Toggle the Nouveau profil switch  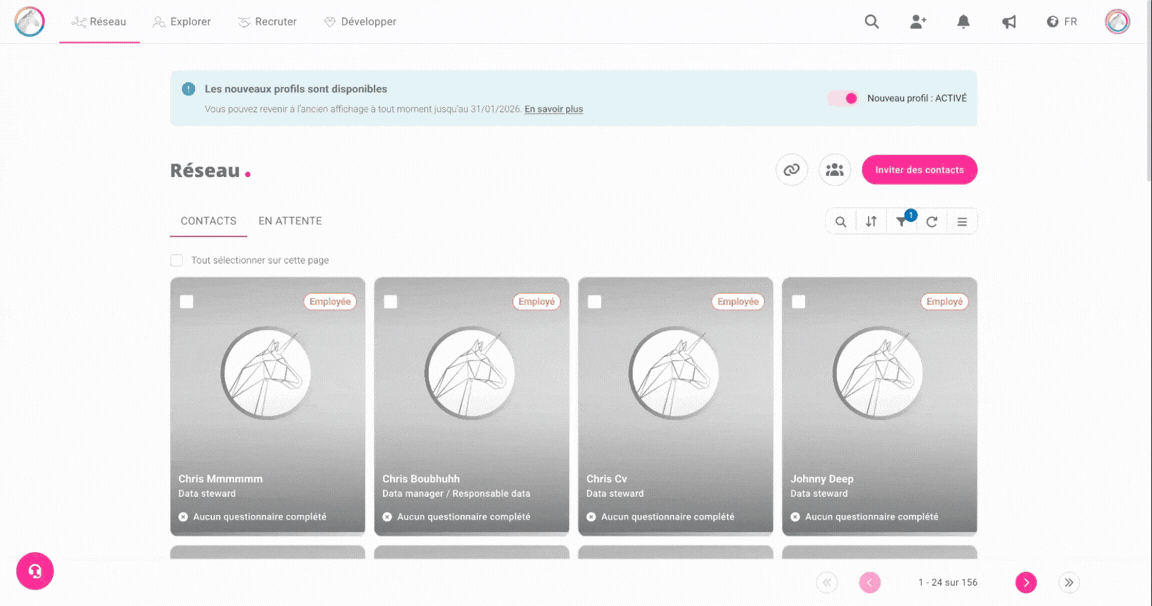[843, 98]
